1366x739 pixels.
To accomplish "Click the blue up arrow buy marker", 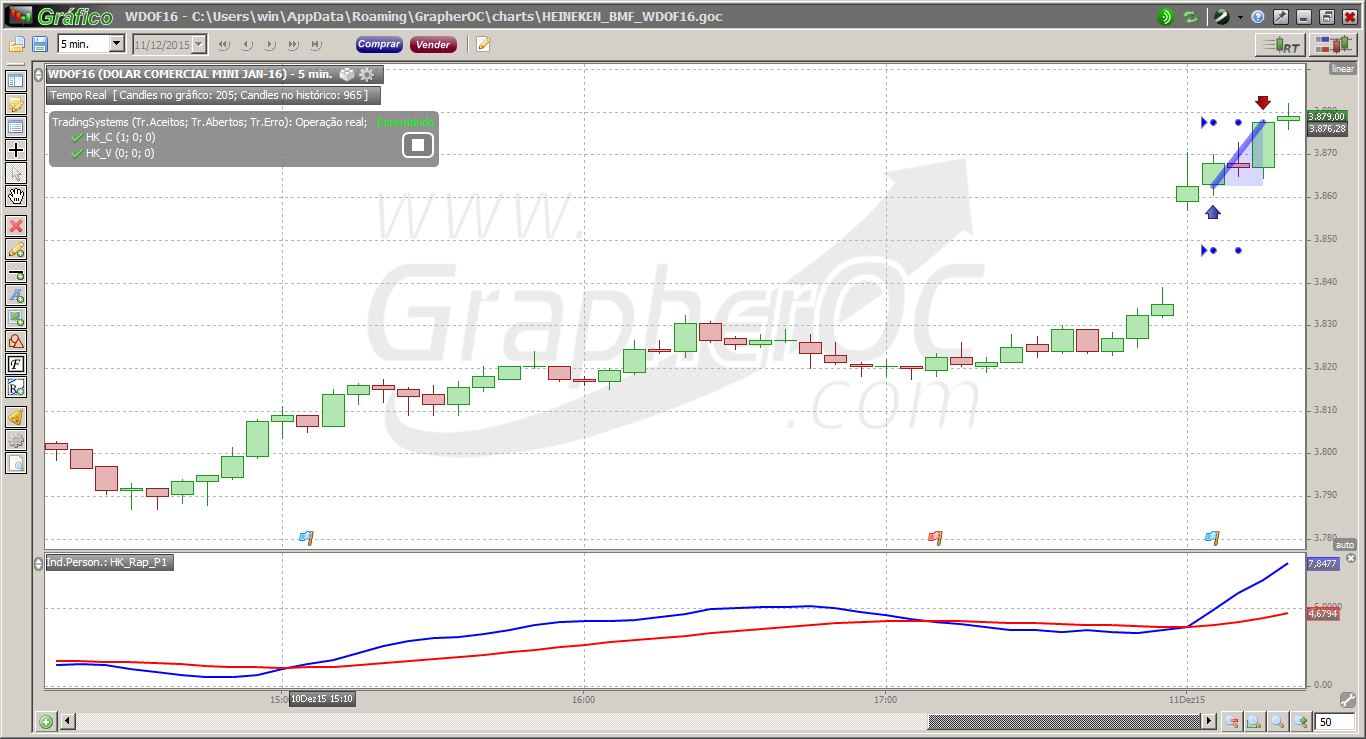I will coord(1213,212).
